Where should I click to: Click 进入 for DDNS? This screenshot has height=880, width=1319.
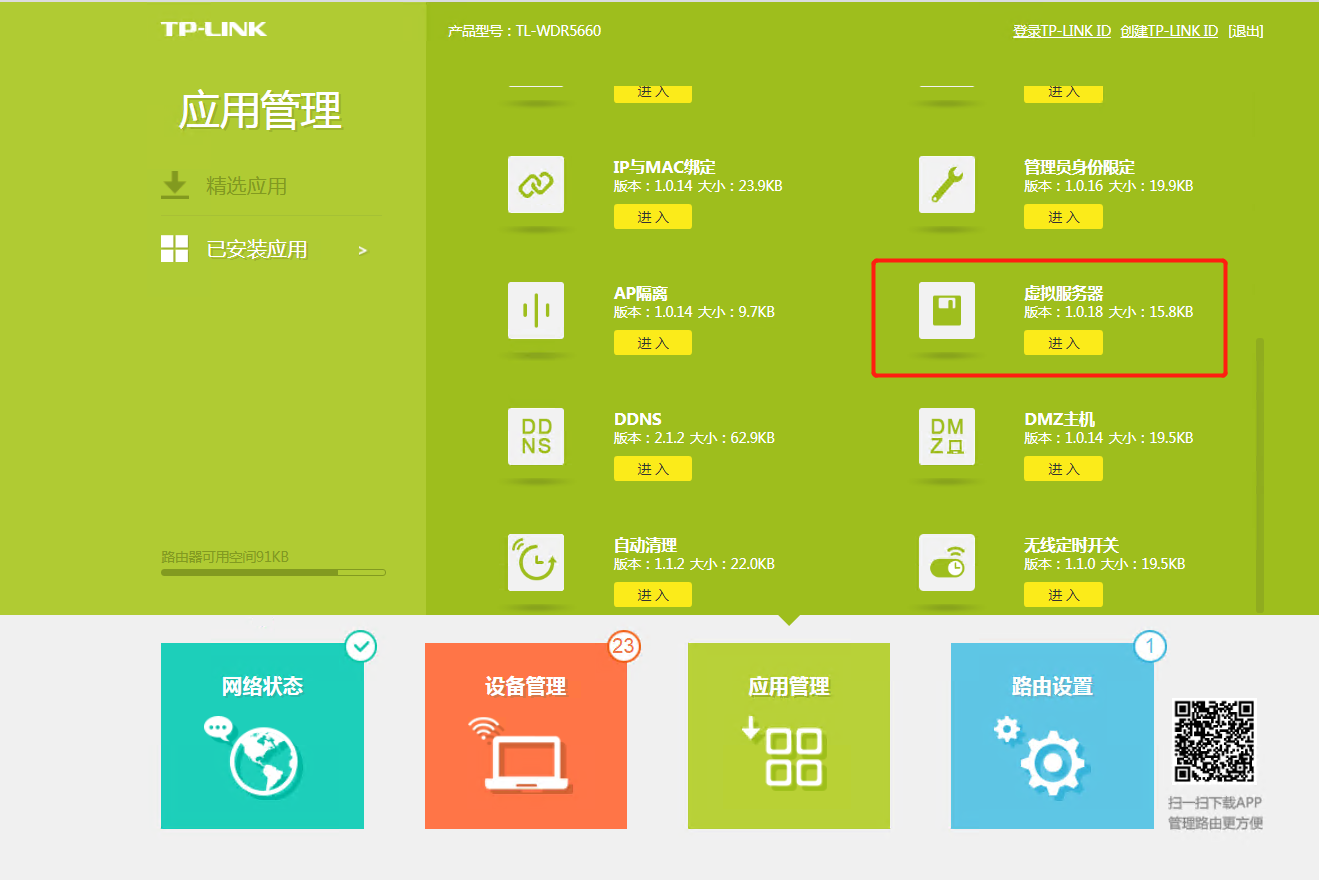(x=653, y=469)
